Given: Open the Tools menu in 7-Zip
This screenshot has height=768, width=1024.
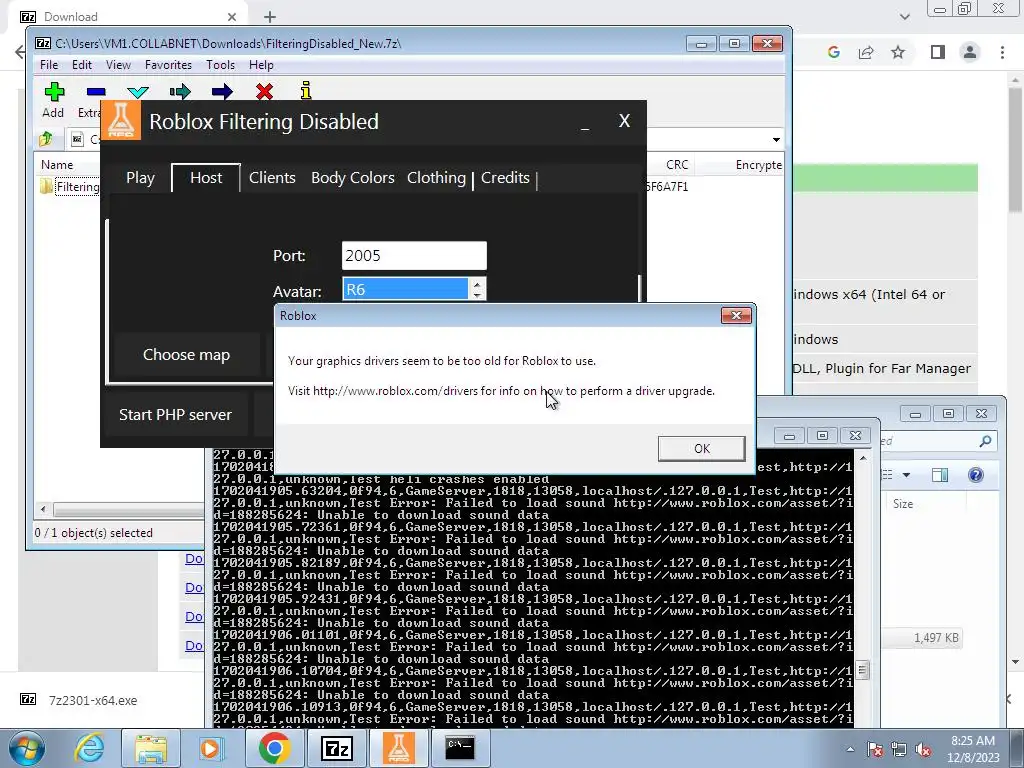Looking at the screenshot, I should 220,65.
